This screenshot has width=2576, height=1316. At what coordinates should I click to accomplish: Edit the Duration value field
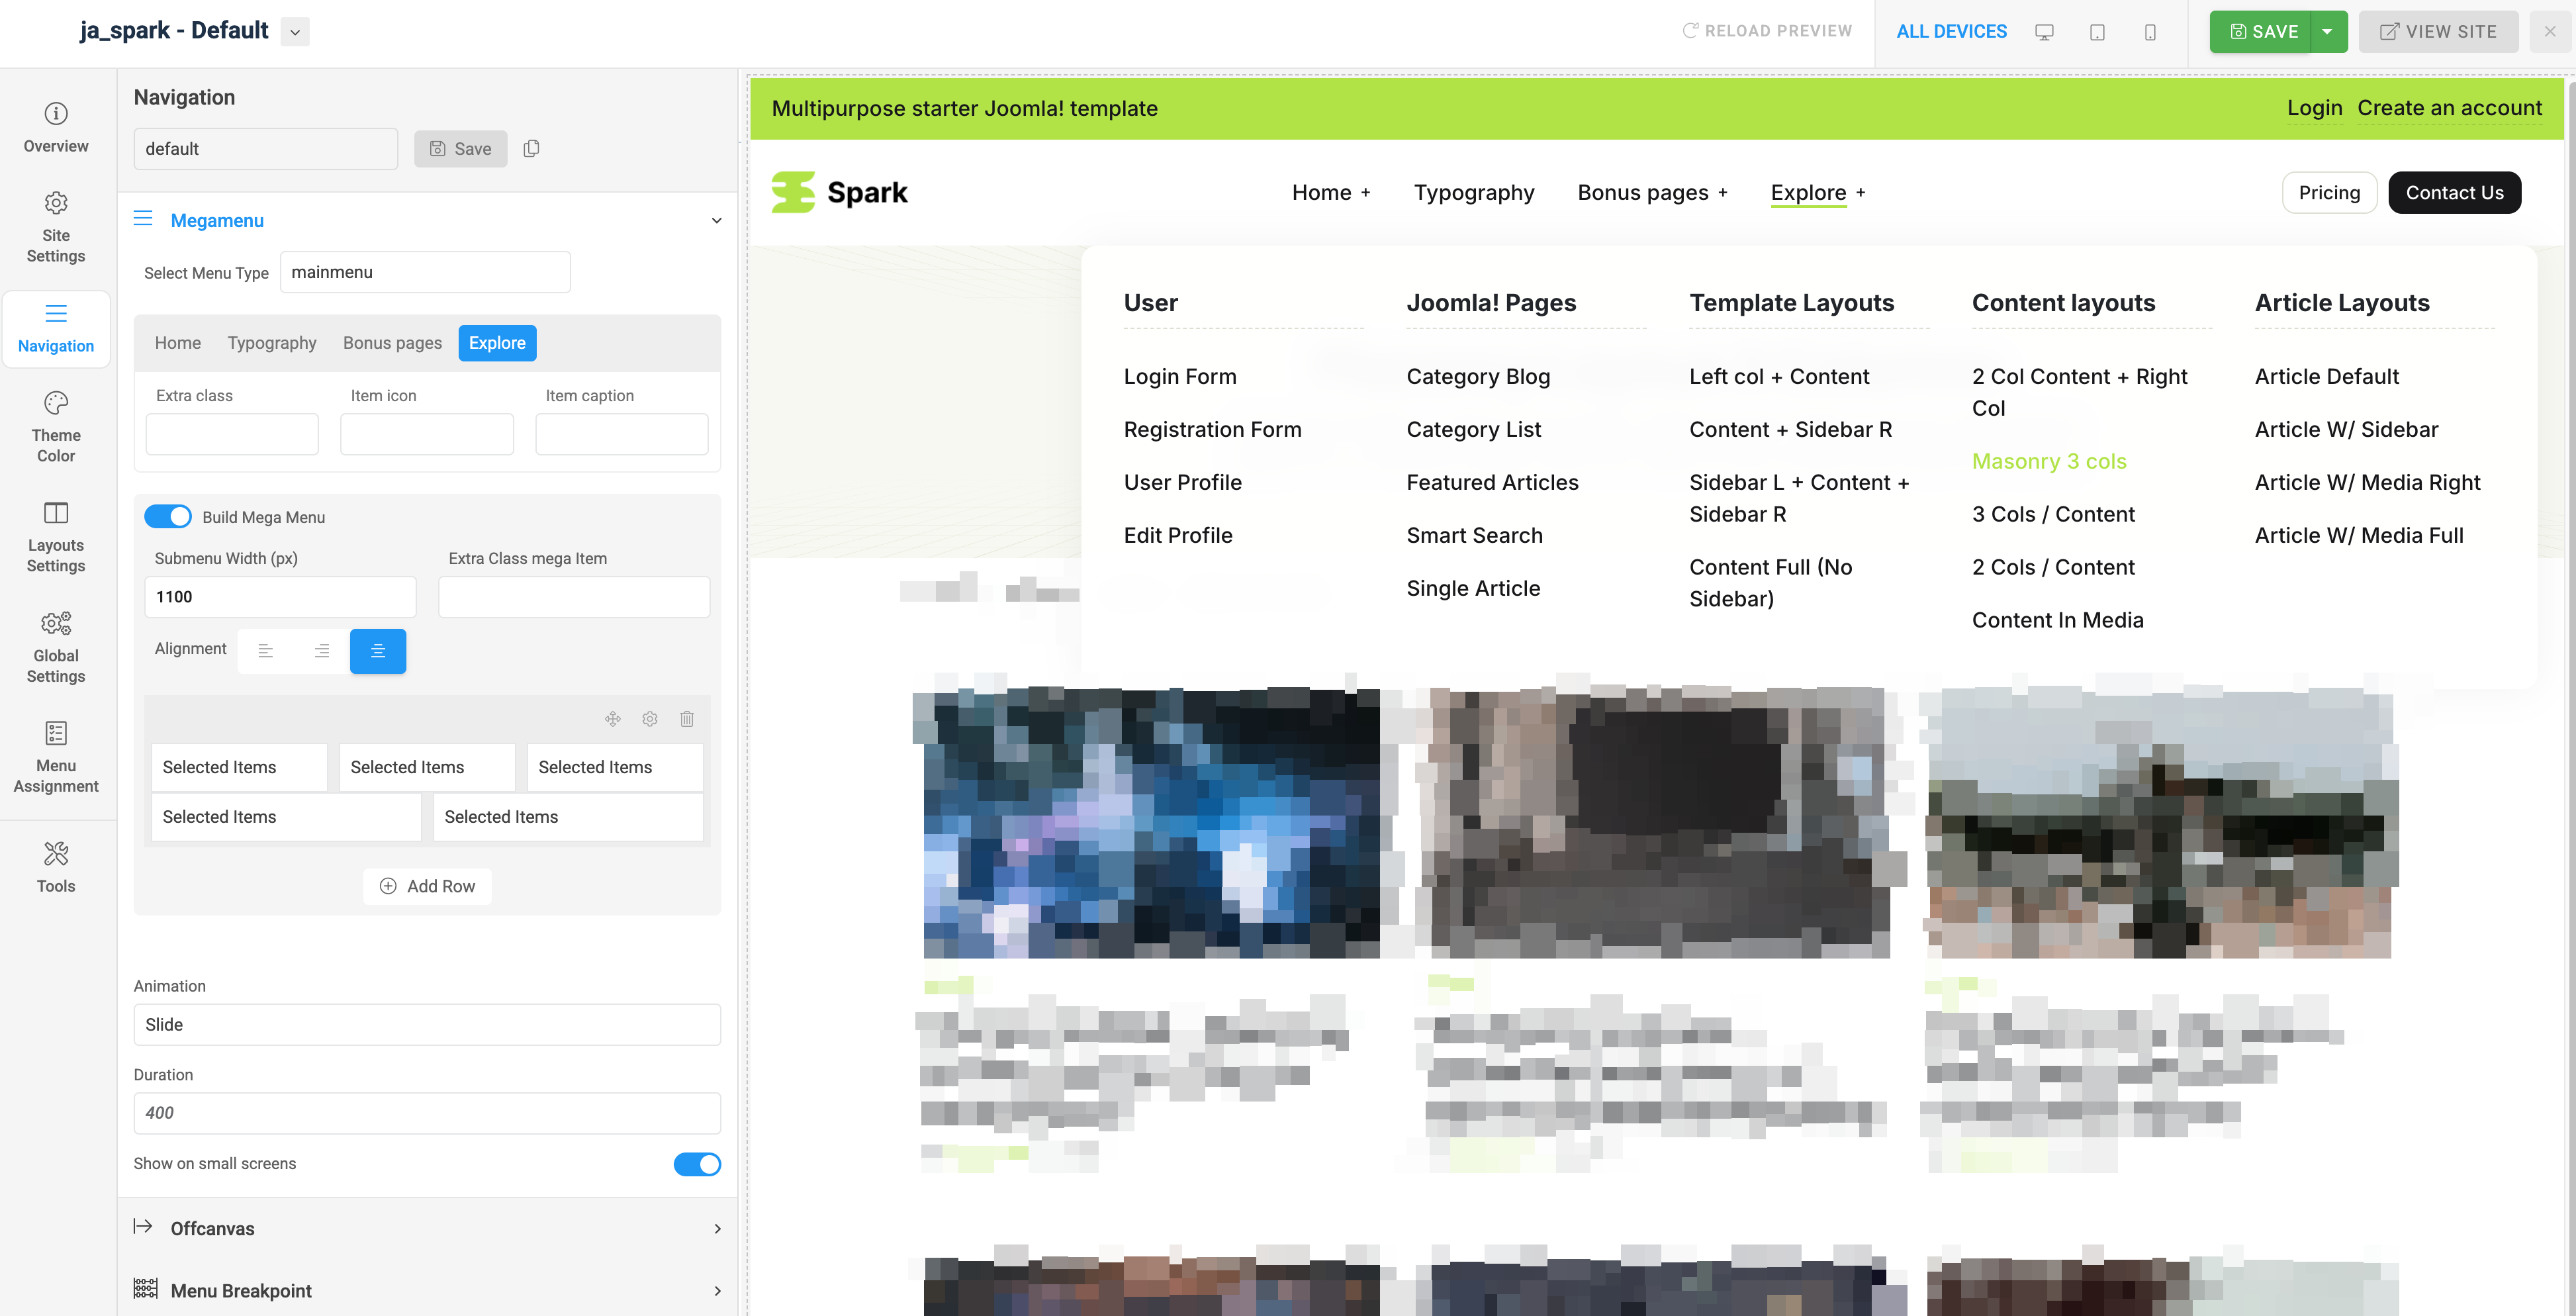click(427, 1113)
